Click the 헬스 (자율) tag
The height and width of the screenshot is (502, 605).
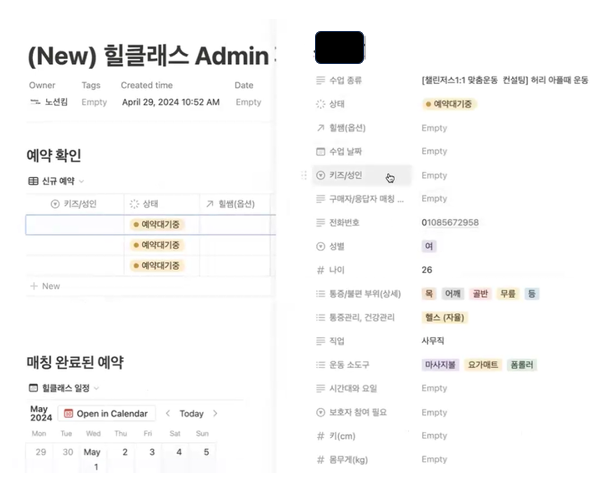(444, 318)
